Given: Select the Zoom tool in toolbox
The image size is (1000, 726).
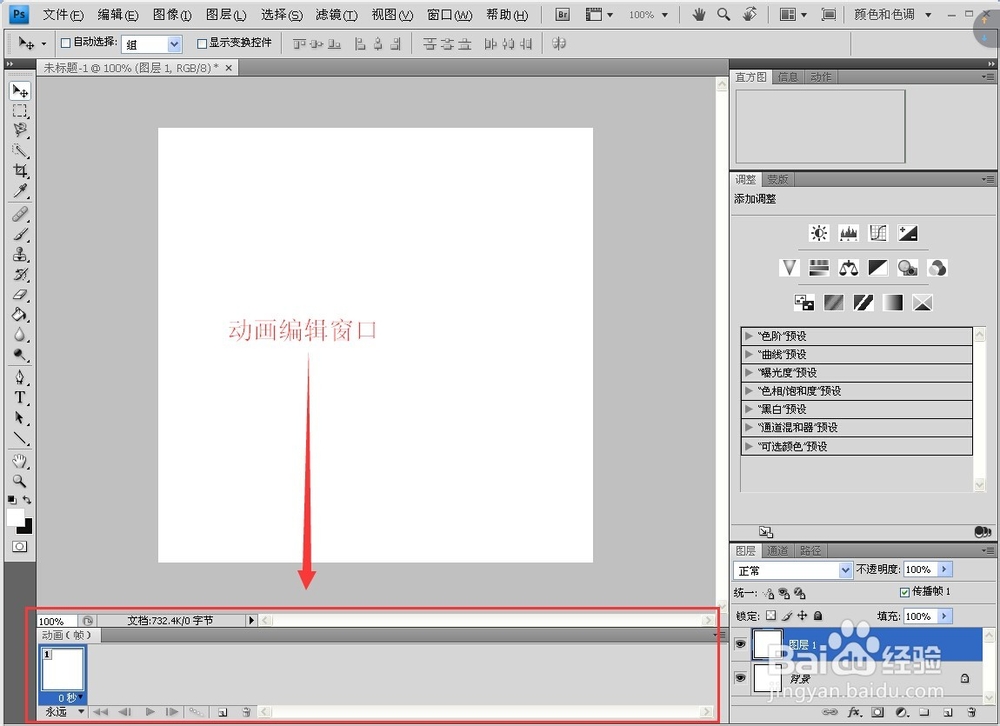Looking at the screenshot, I should click(20, 480).
